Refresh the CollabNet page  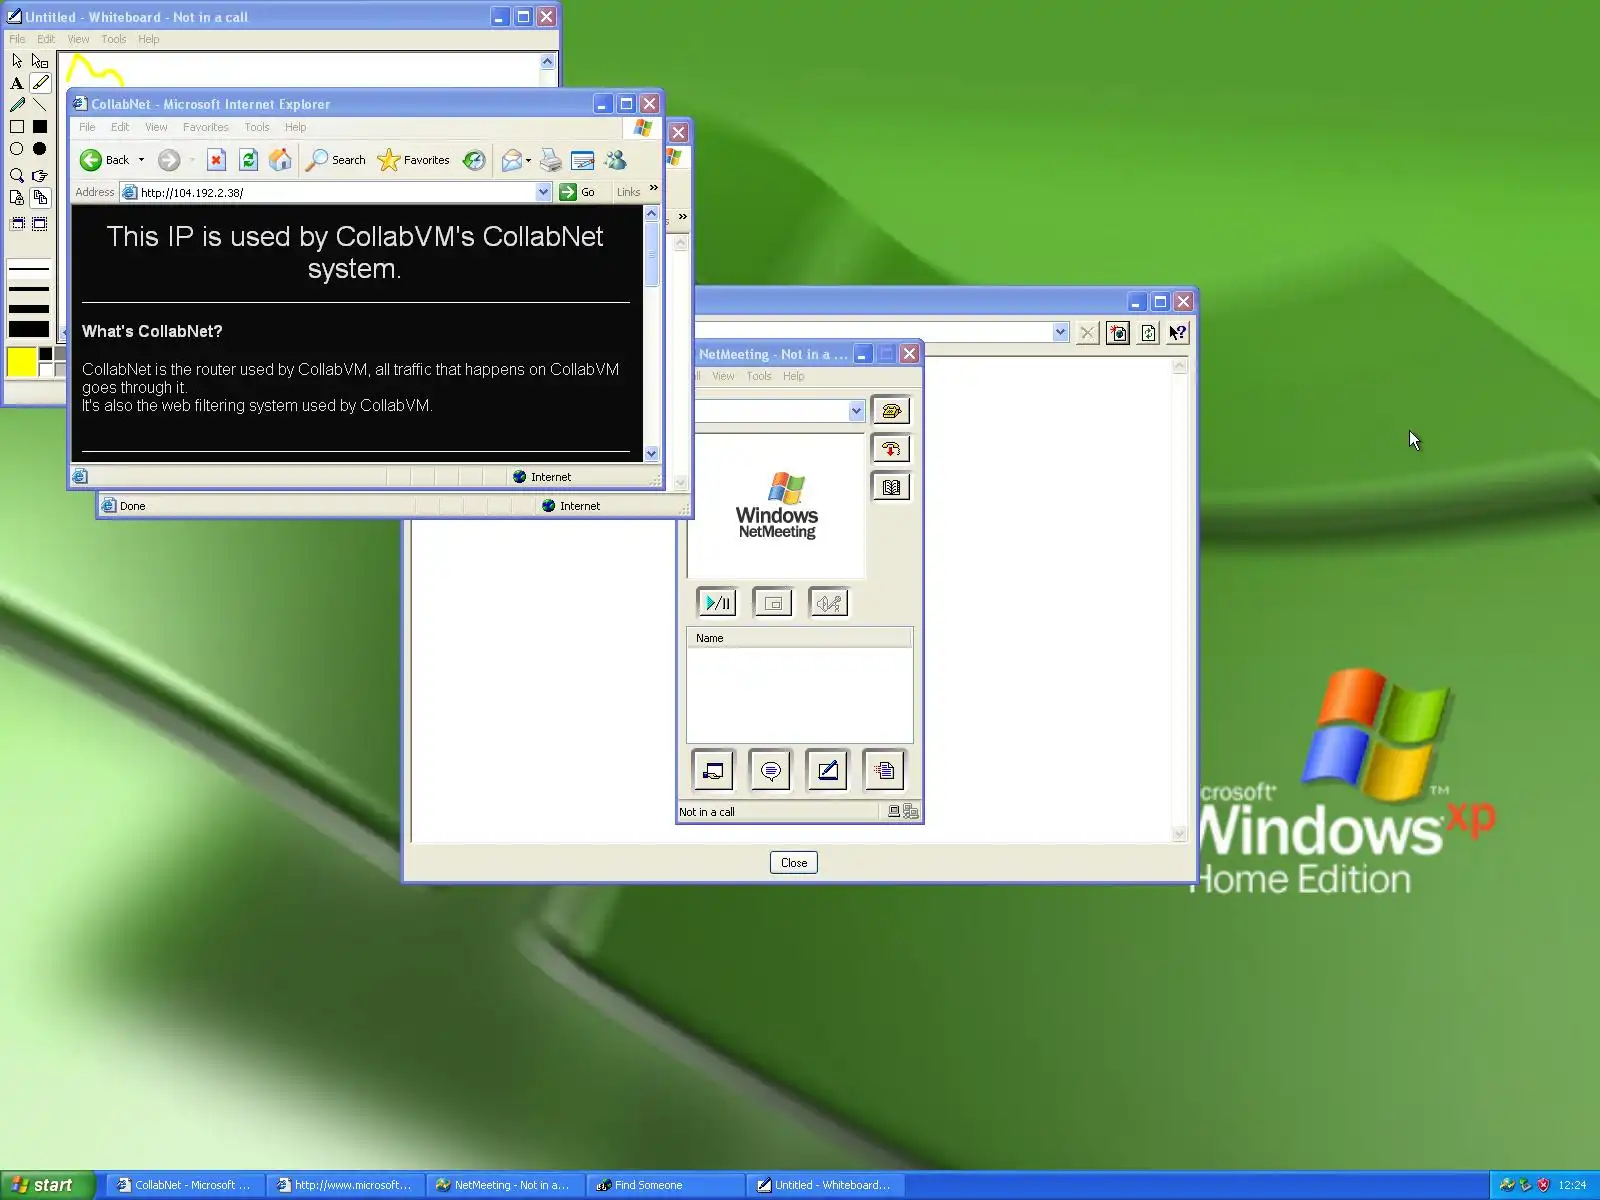pyautogui.click(x=249, y=160)
